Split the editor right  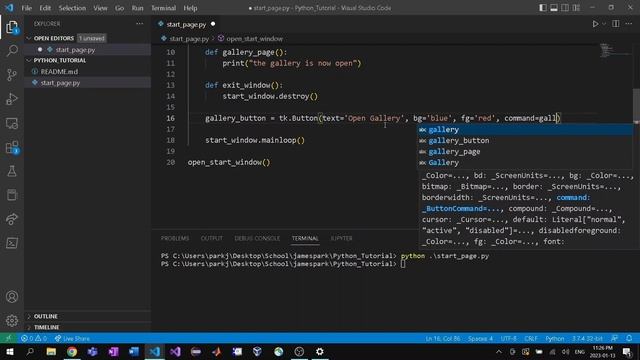pos(616,24)
